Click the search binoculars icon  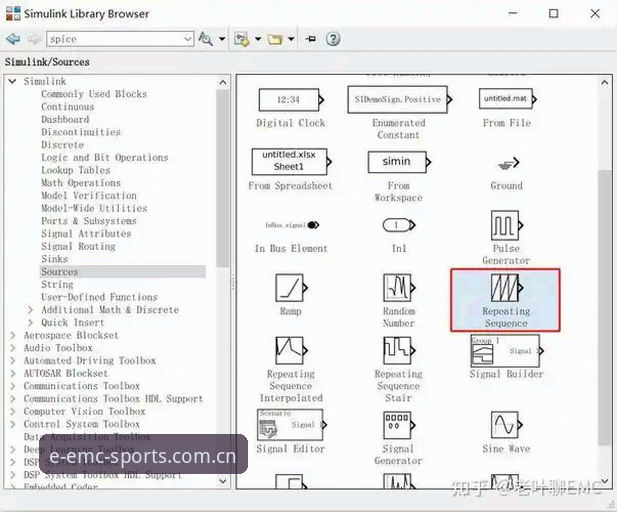(x=205, y=39)
